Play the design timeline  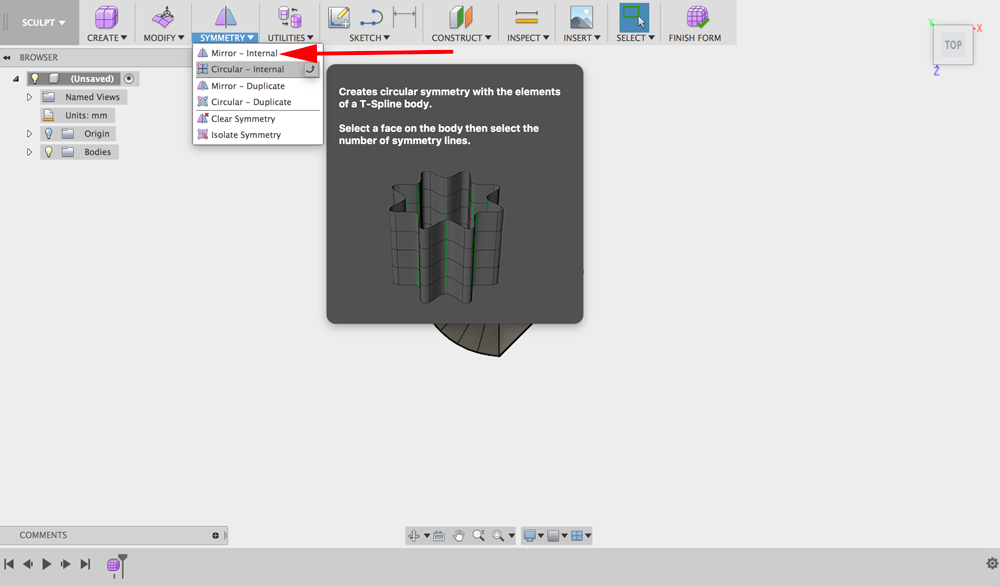(x=47, y=564)
